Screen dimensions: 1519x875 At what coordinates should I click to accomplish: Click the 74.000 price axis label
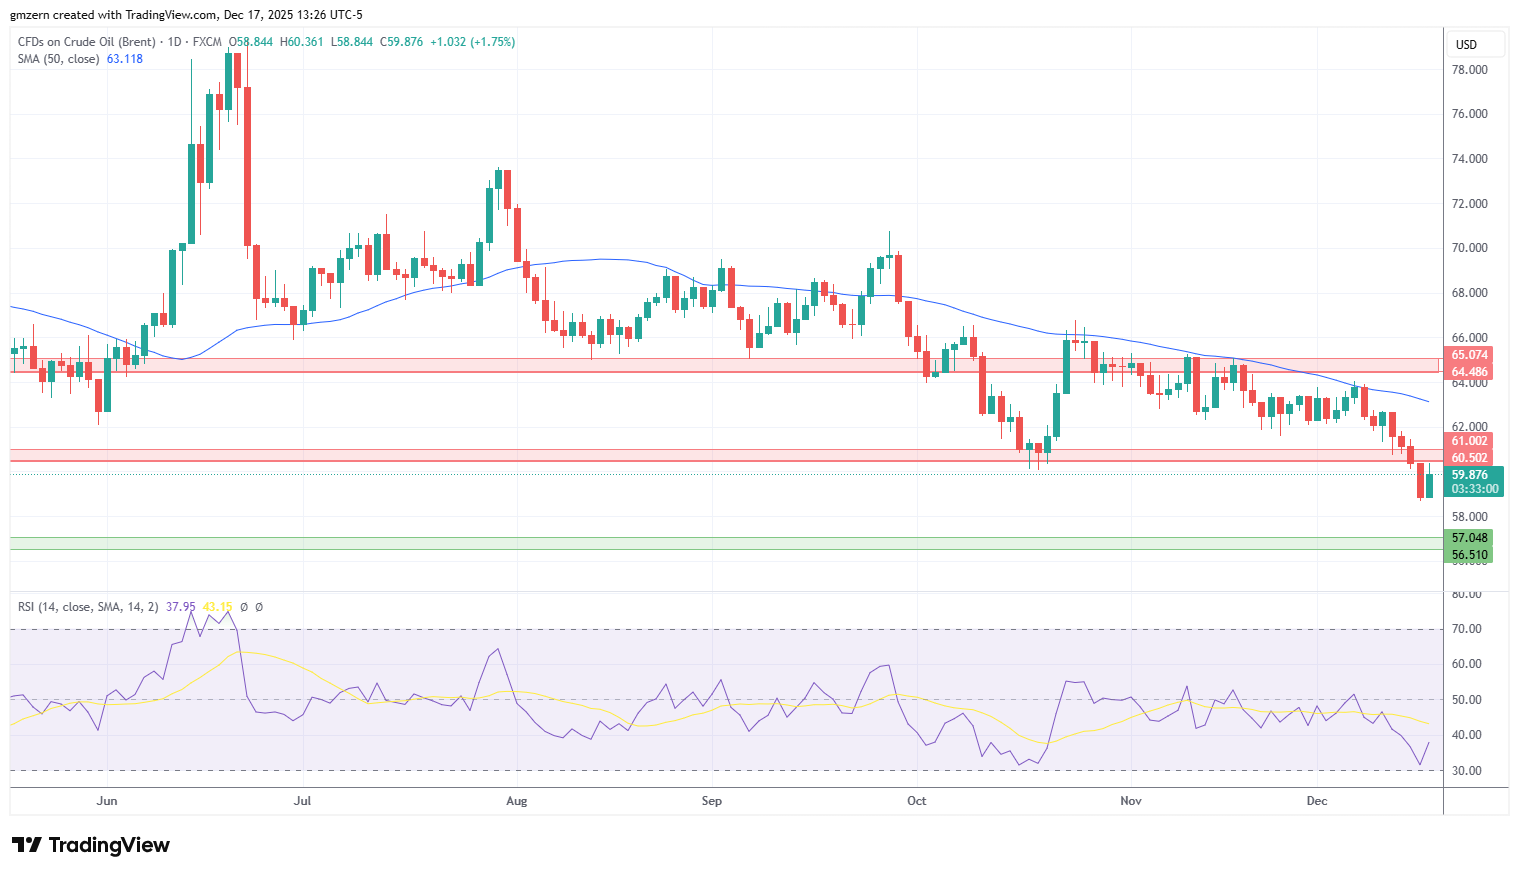(x=1469, y=159)
